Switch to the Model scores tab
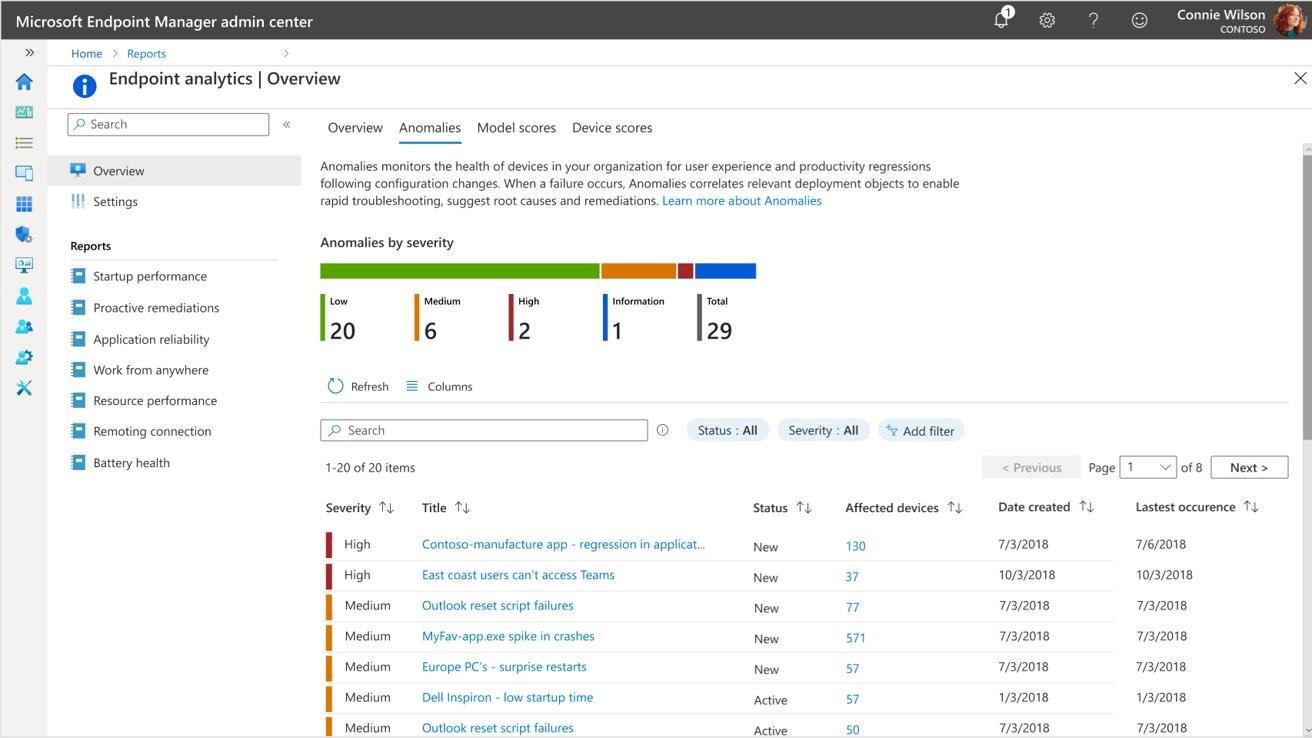 (516, 125)
